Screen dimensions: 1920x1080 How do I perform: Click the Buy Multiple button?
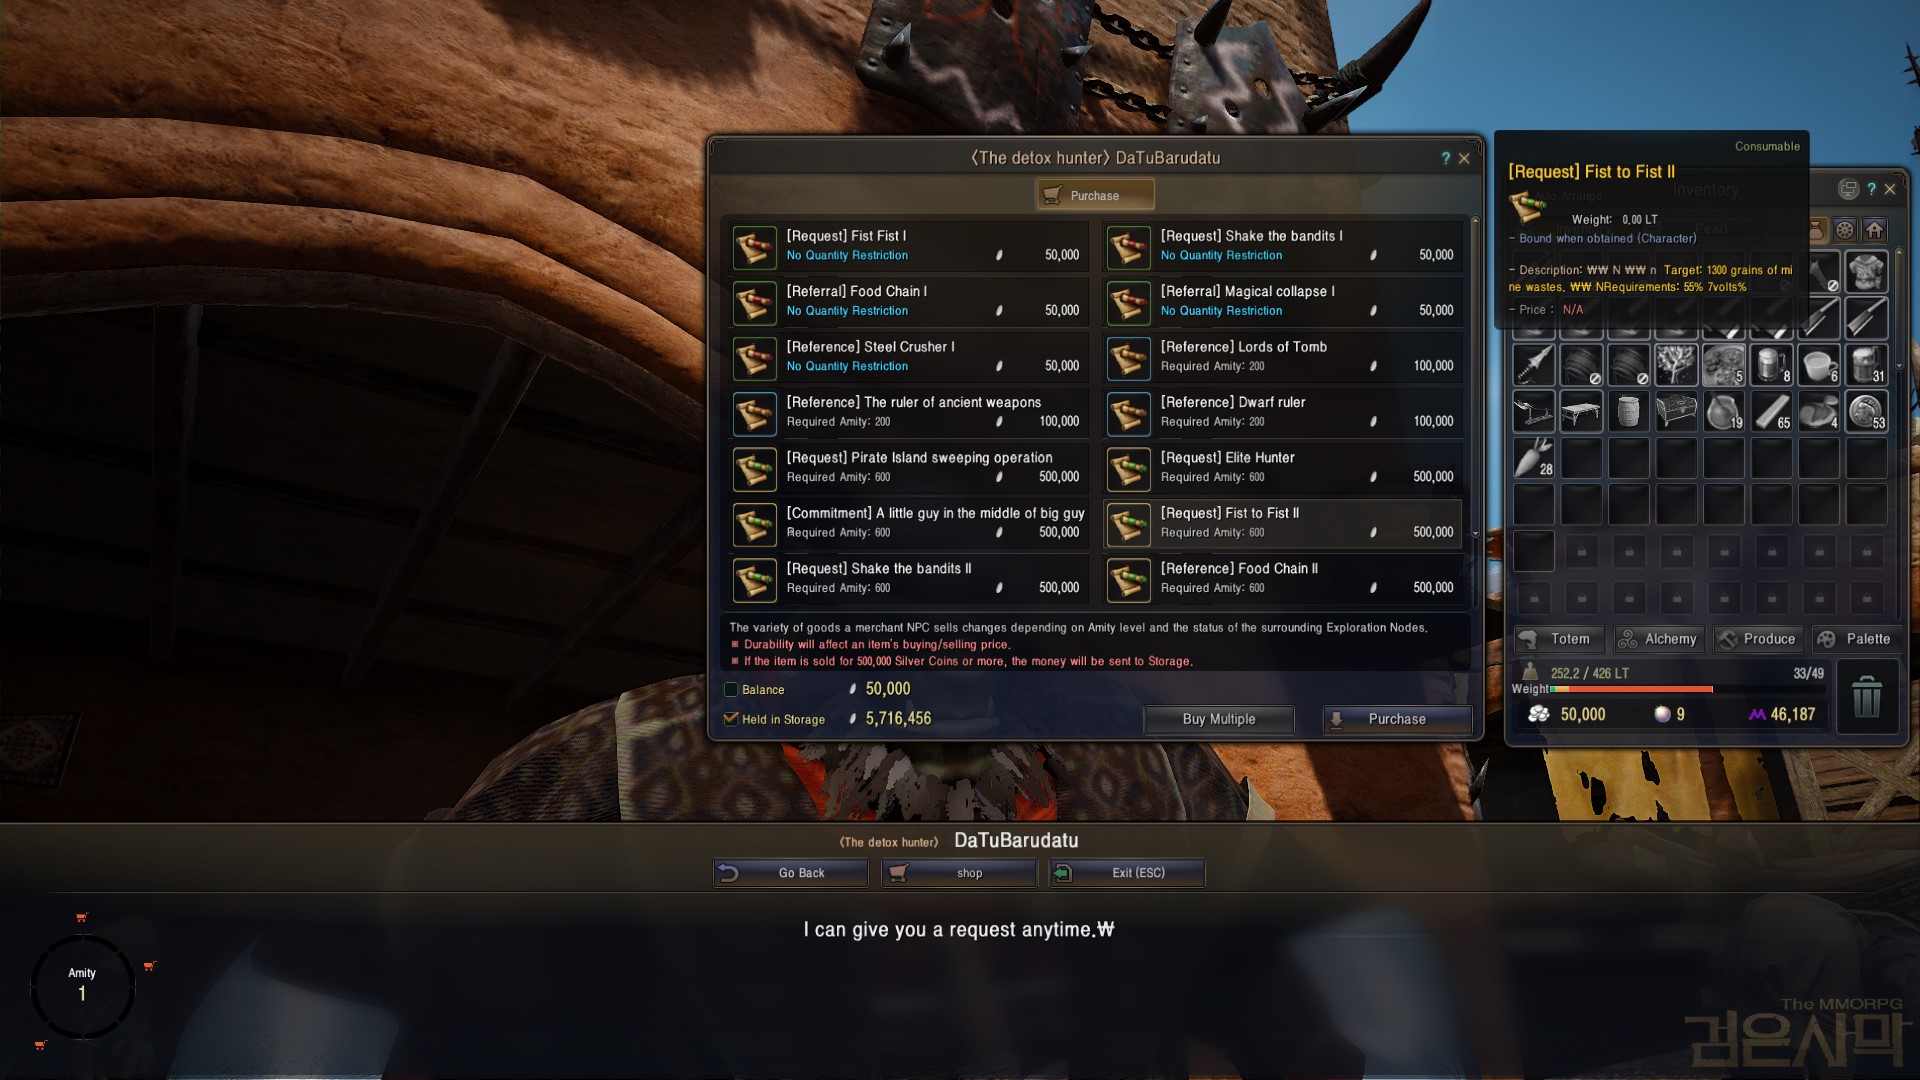click(x=1219, y=719)
